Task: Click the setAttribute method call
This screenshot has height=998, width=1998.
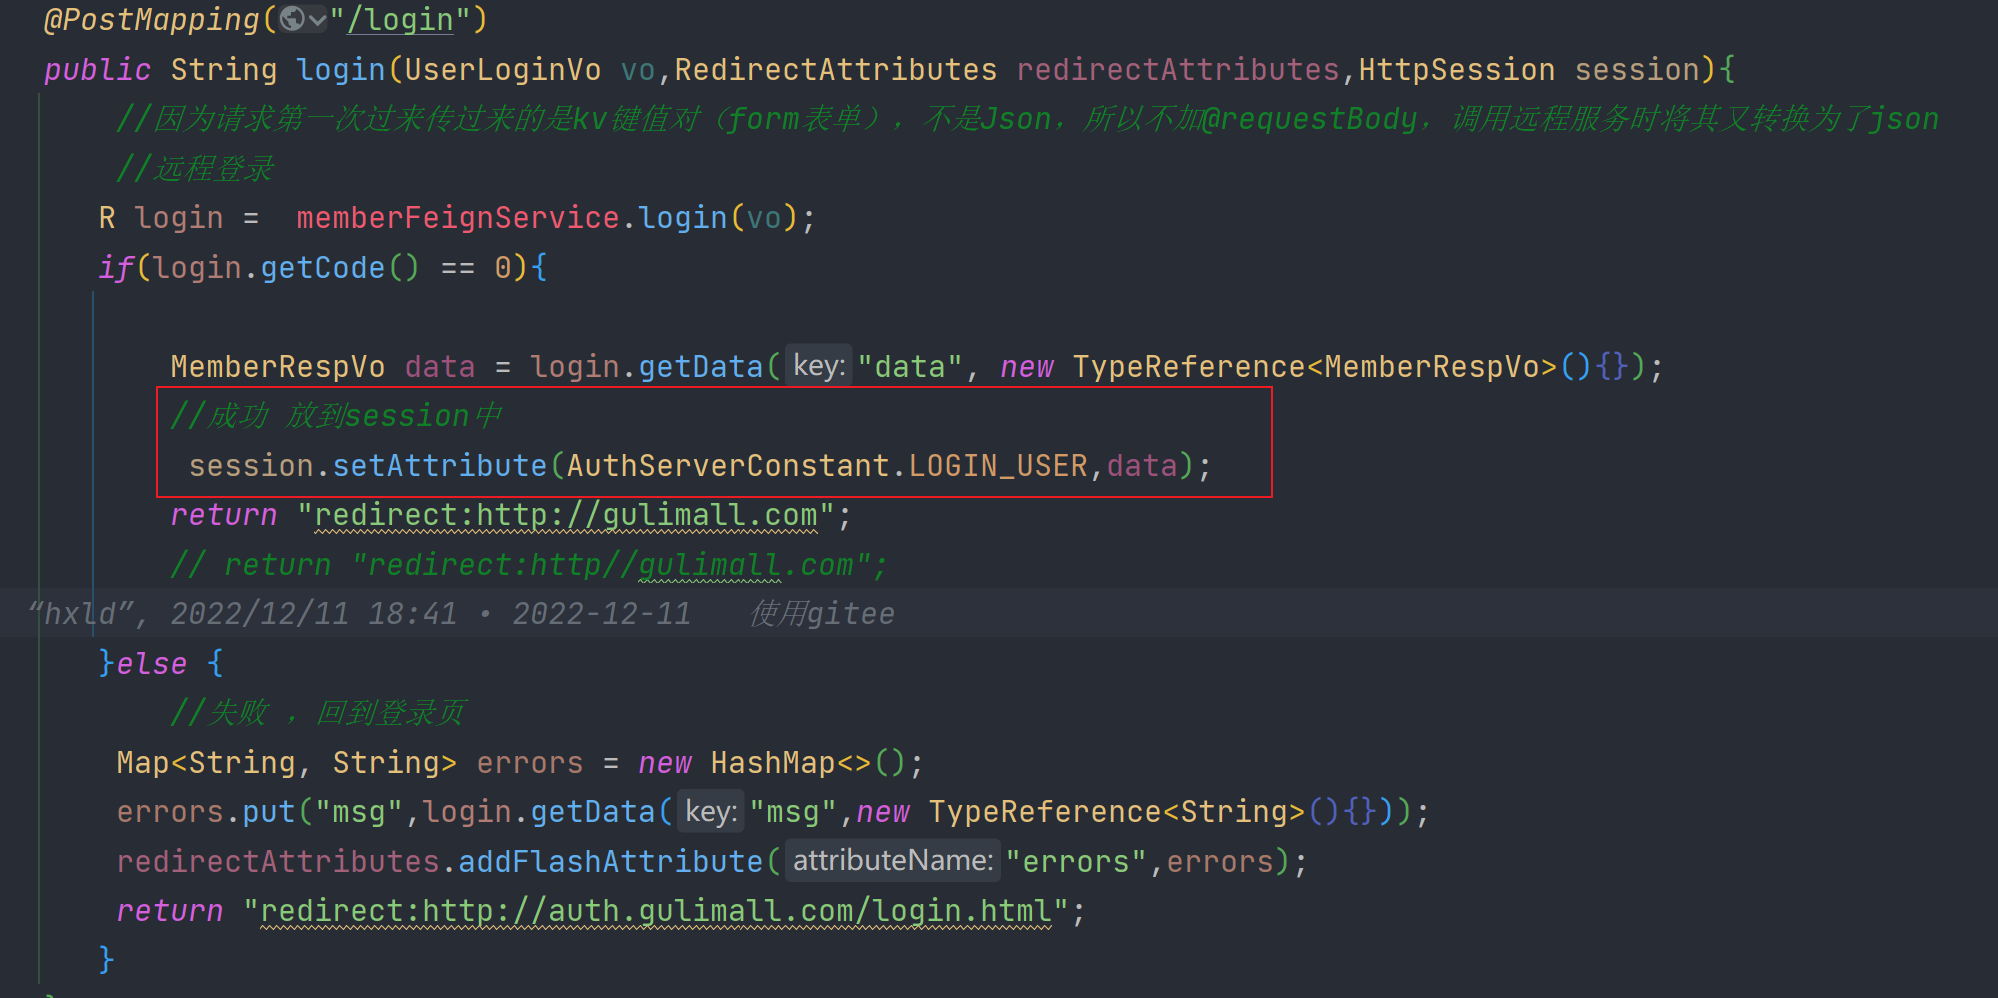Action: click(x=440, y=465)
